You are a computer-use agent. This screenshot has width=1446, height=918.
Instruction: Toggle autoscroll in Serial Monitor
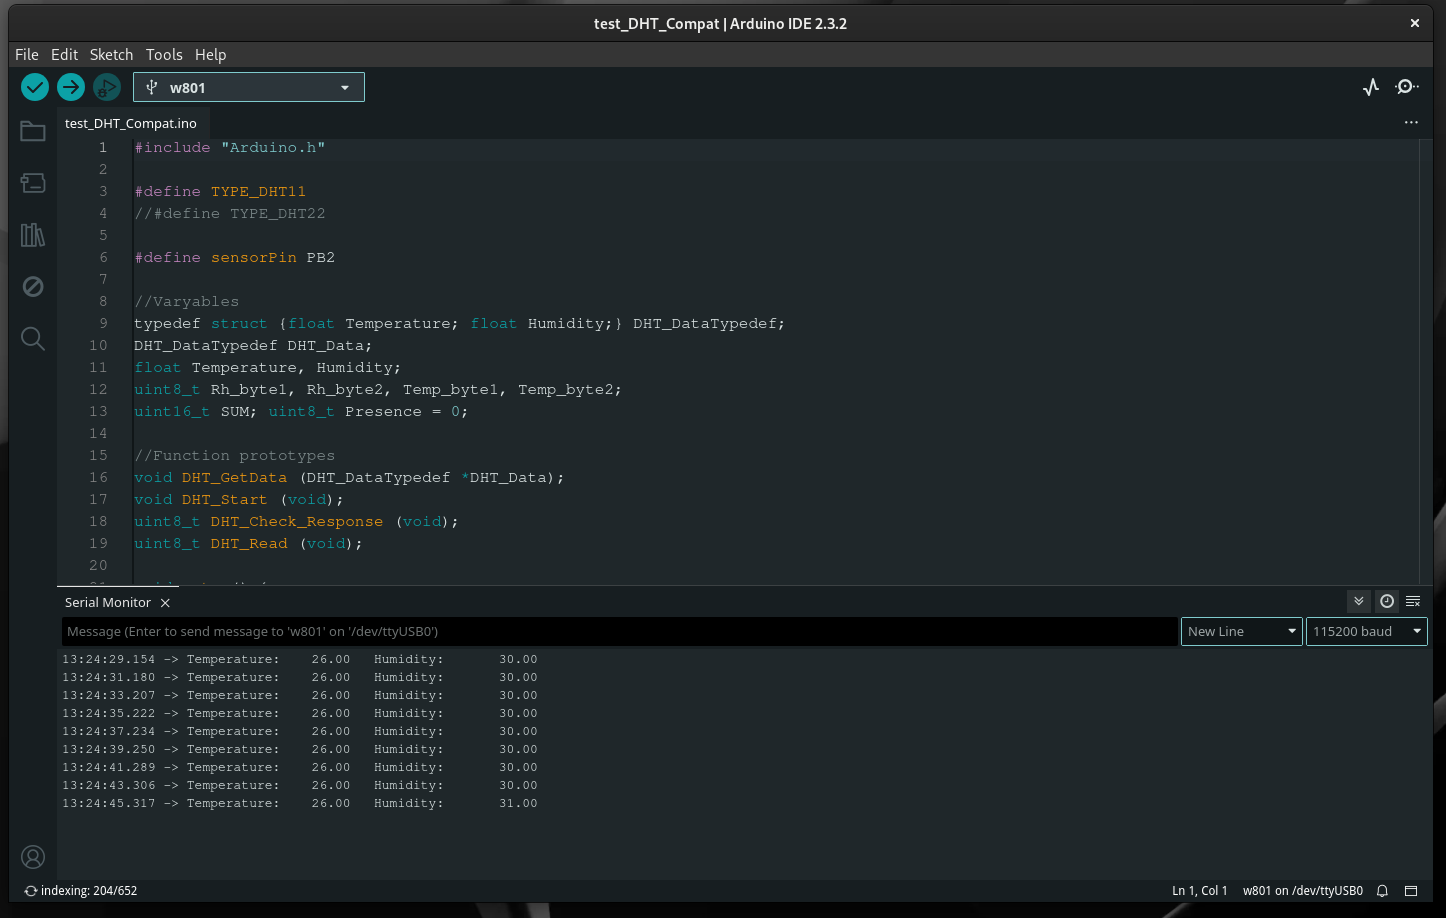(x=1359, y=601)
